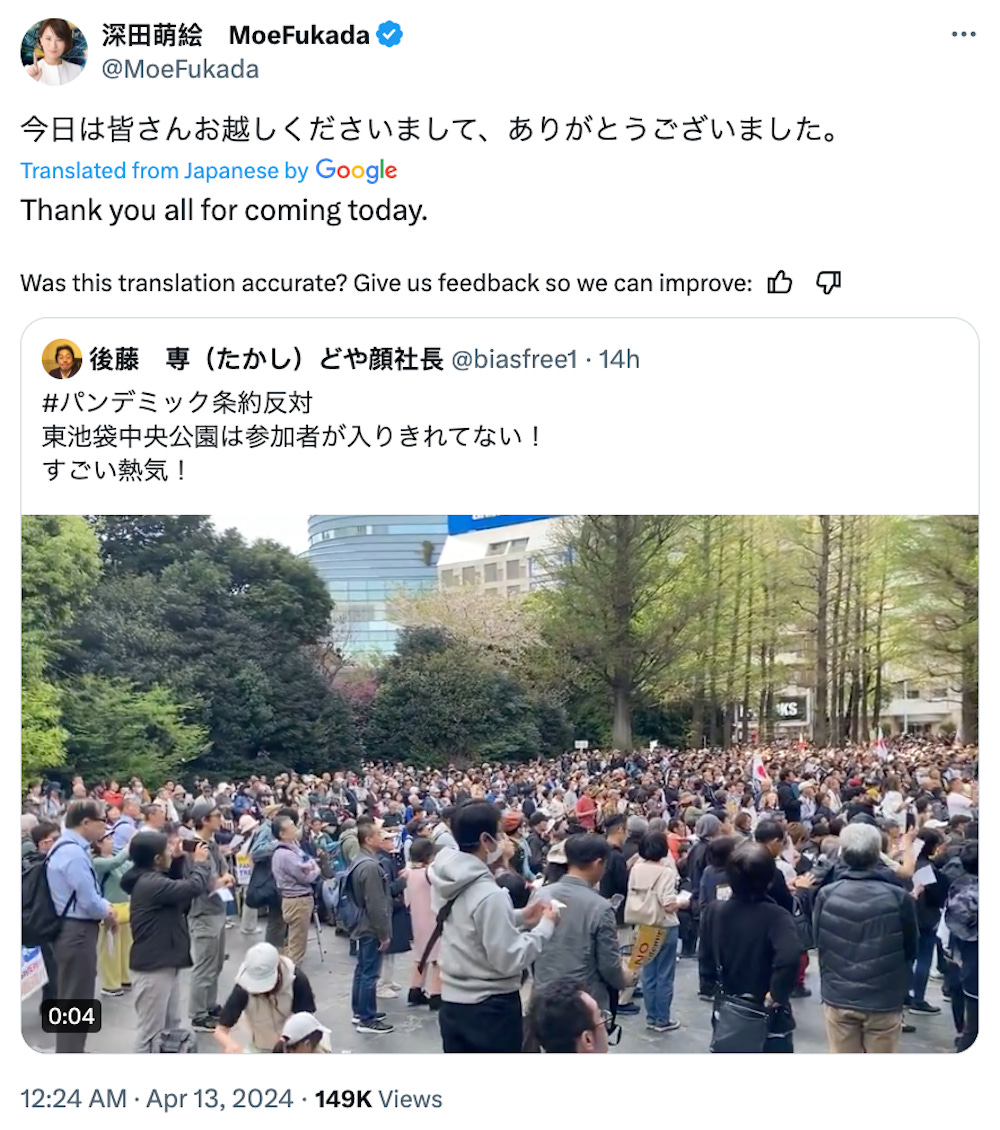Click the 149K Views count
The height and width of the screenshot is (1130, 1000).
(x=378, y=1098)
